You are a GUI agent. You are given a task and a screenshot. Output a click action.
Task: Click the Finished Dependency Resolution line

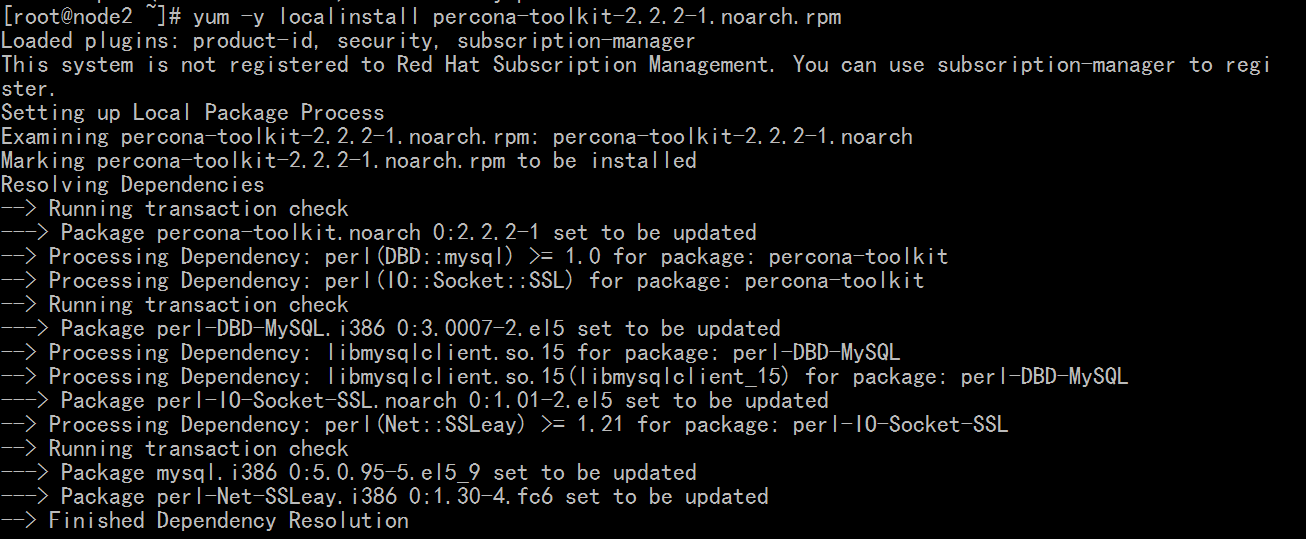point(205,521)
